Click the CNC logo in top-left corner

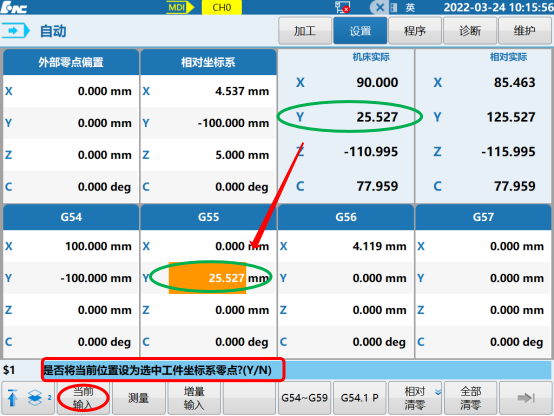[14, 7]
